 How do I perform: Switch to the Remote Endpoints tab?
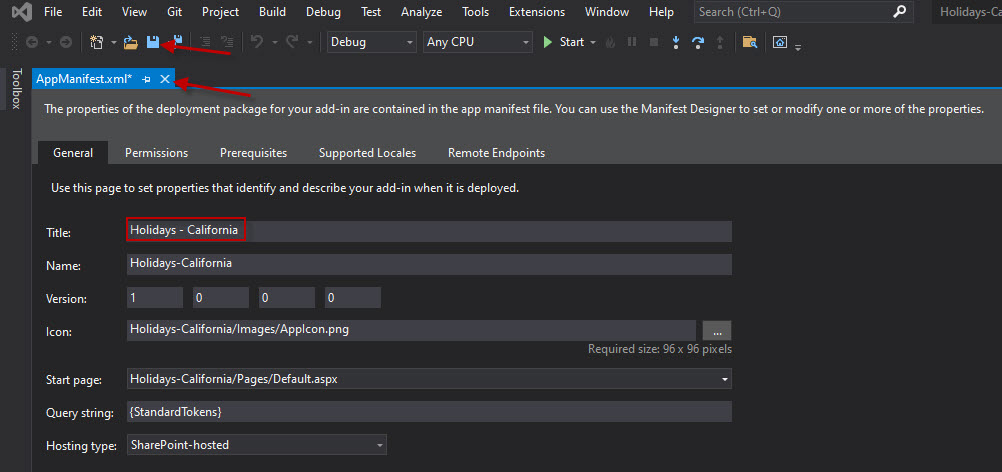[x=497, y=153]
